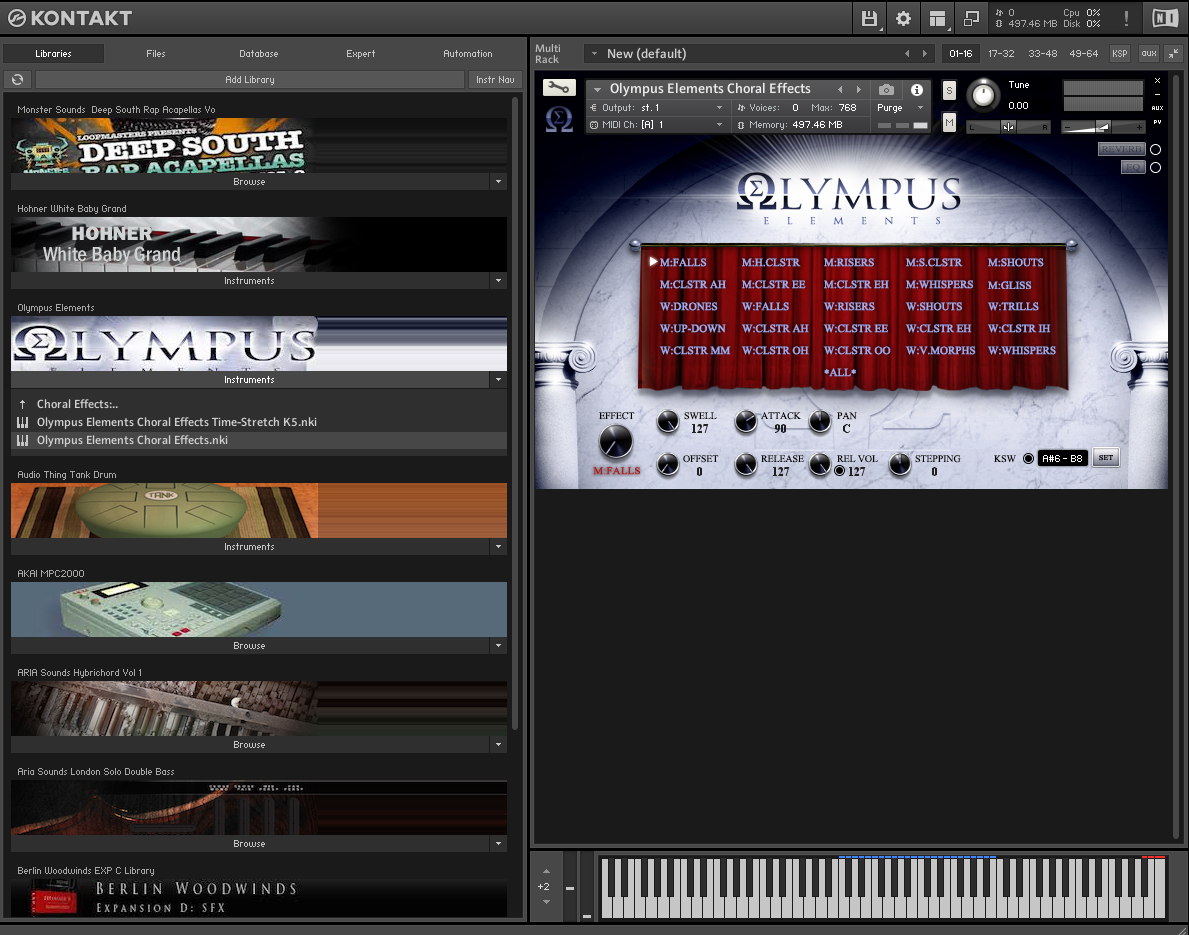Click the Instr Nav button
The width and height of the screenshot is (1189, 935).
coord(495,80)
